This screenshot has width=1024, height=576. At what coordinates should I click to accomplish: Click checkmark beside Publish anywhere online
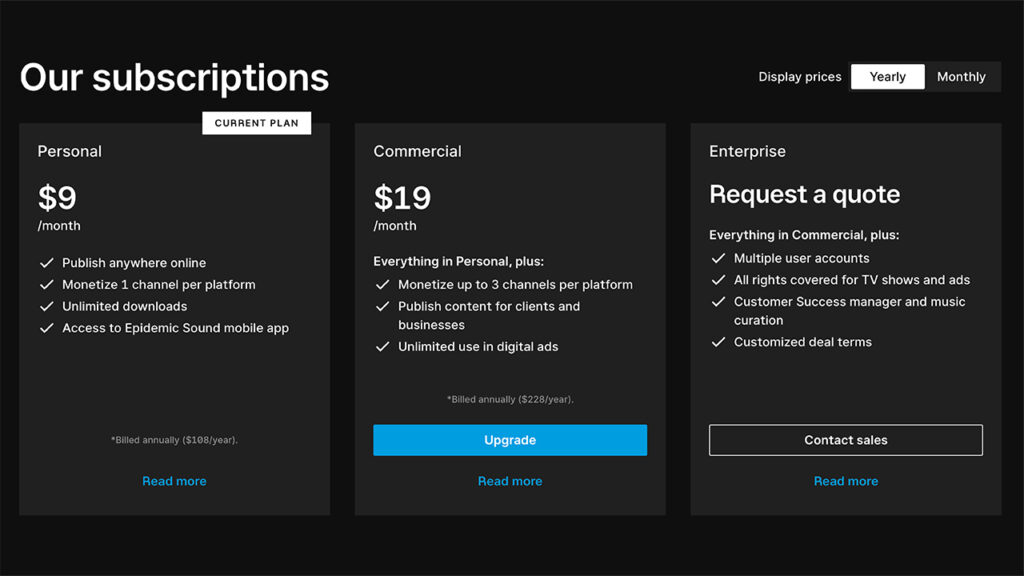[46, 263]
